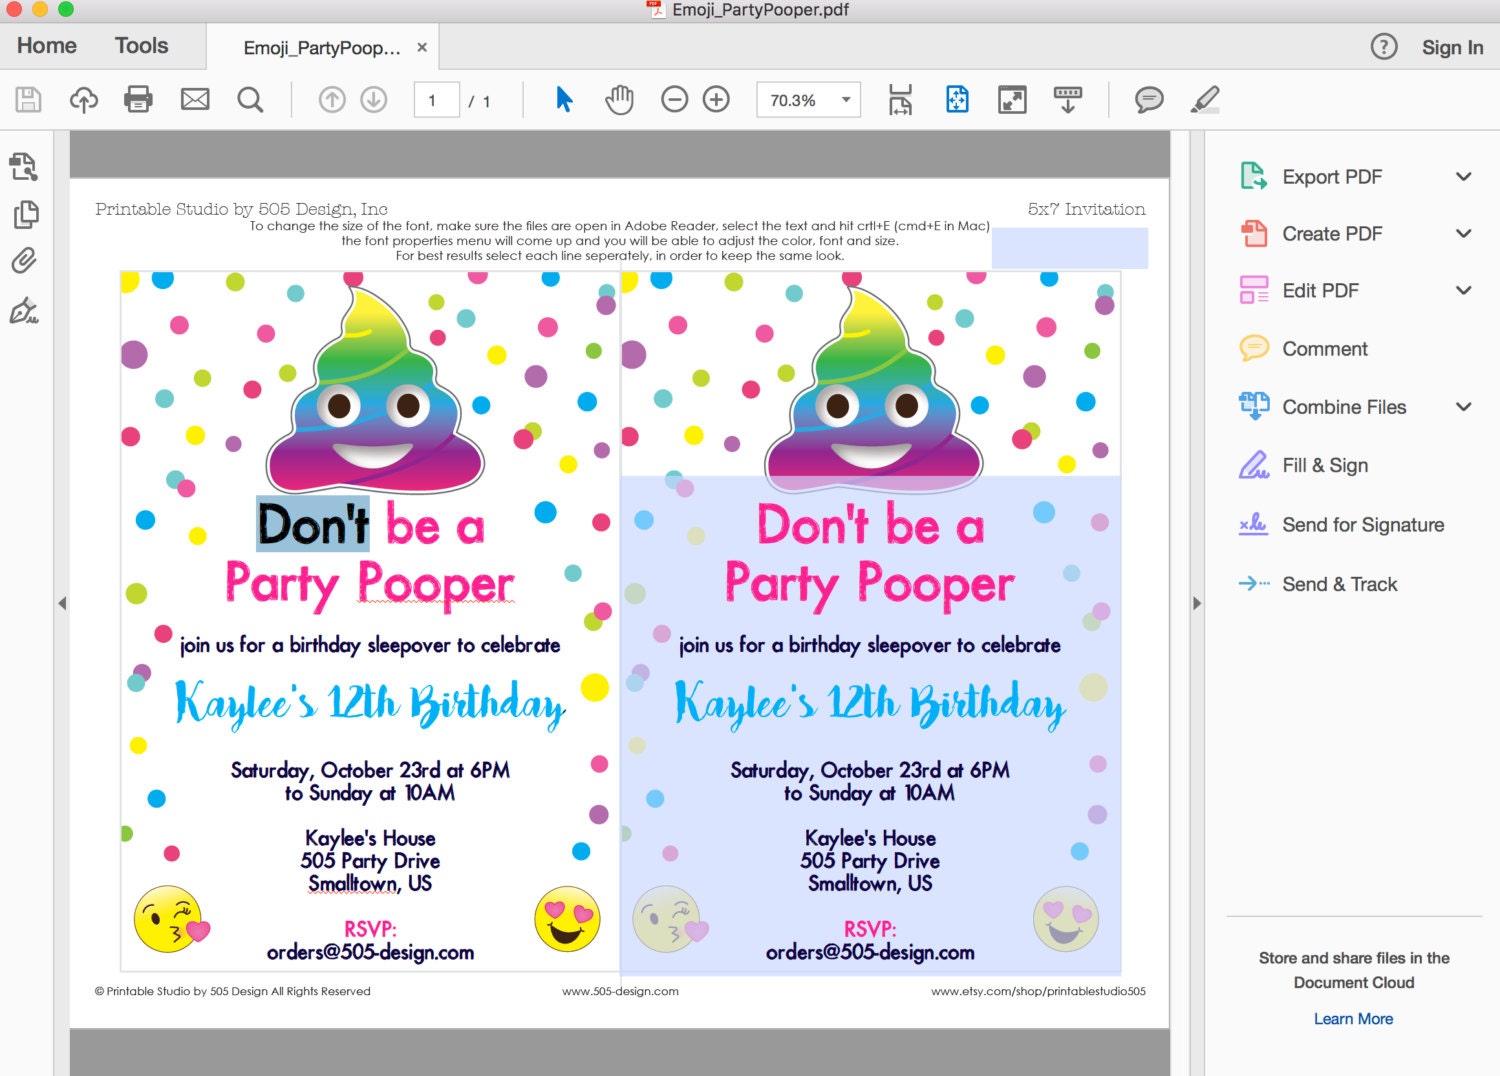The height and width of the screenshot is (1076, 1500).
Task: Zoom out of the document
Action: [675, 99]
